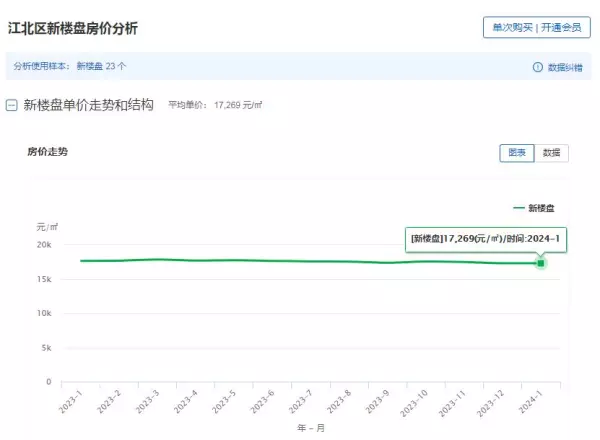The width and height of the screenshot is (600, 440).
Task: Click the 2023-1 x-axis label
Action: coord(70,402)
